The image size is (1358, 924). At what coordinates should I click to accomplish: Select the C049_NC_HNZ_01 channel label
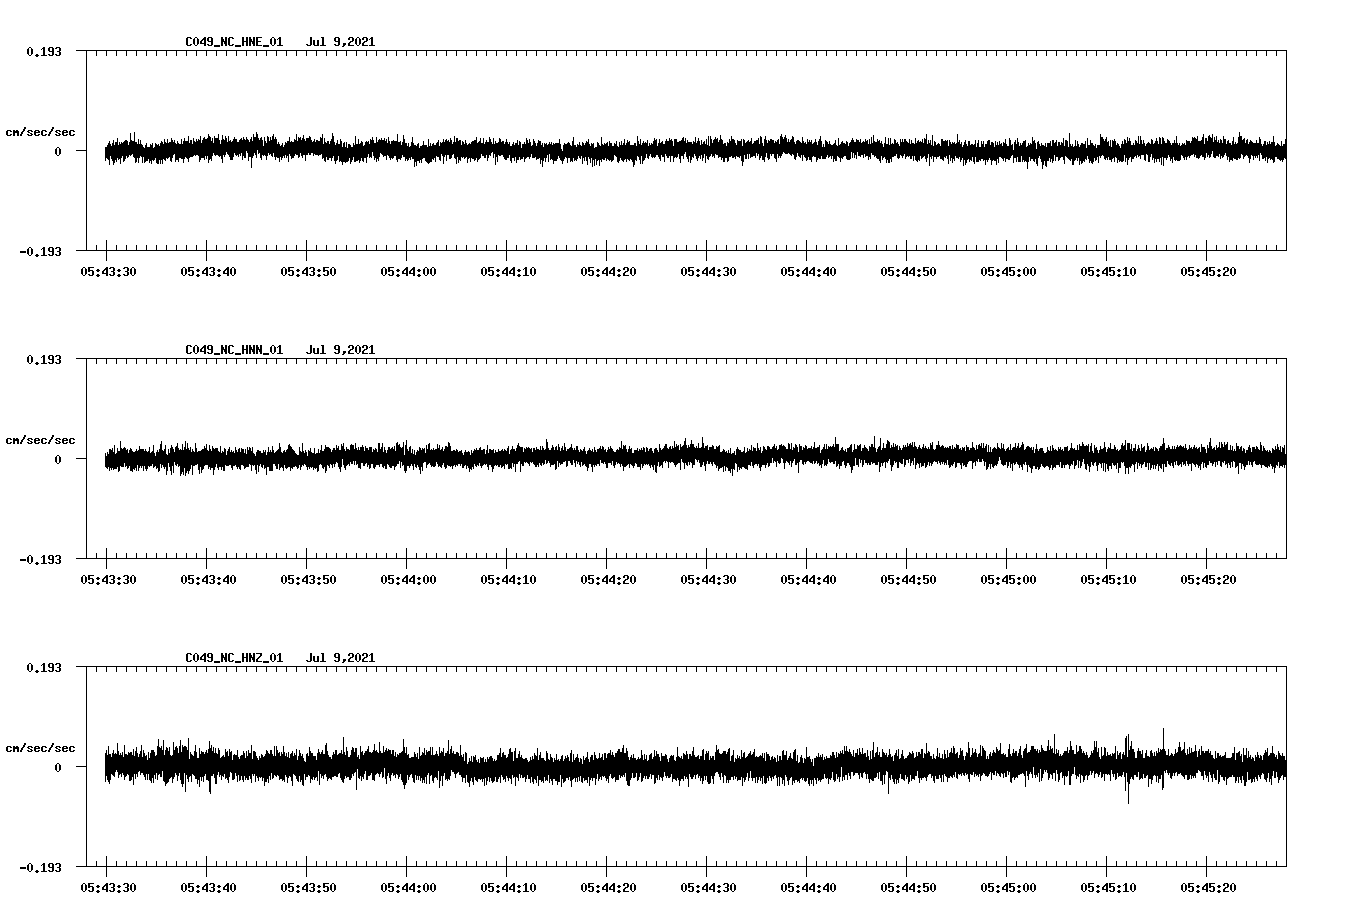click(x=232, y=657)
